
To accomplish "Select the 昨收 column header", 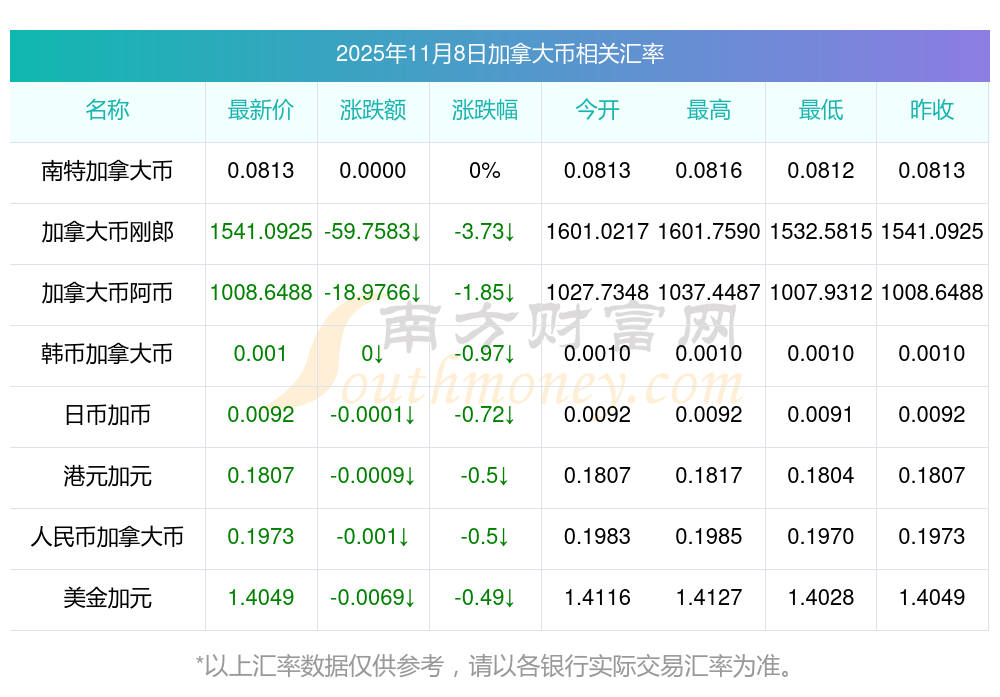I will pos(932,111).
